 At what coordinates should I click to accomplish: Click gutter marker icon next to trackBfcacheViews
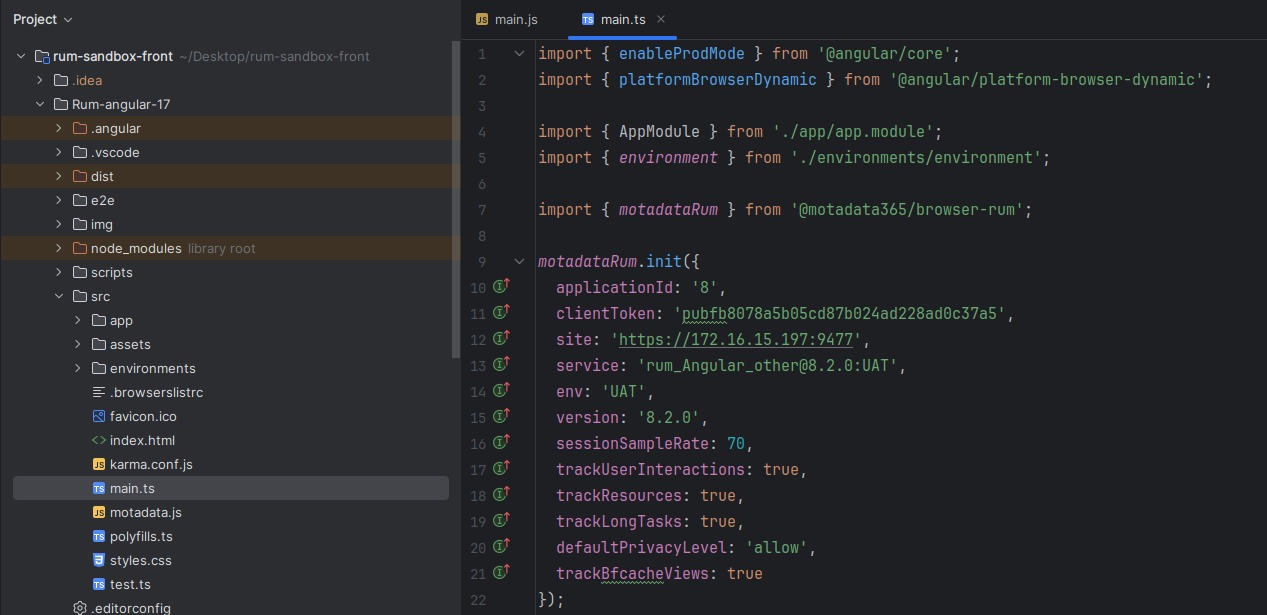(x=502, y=573)
